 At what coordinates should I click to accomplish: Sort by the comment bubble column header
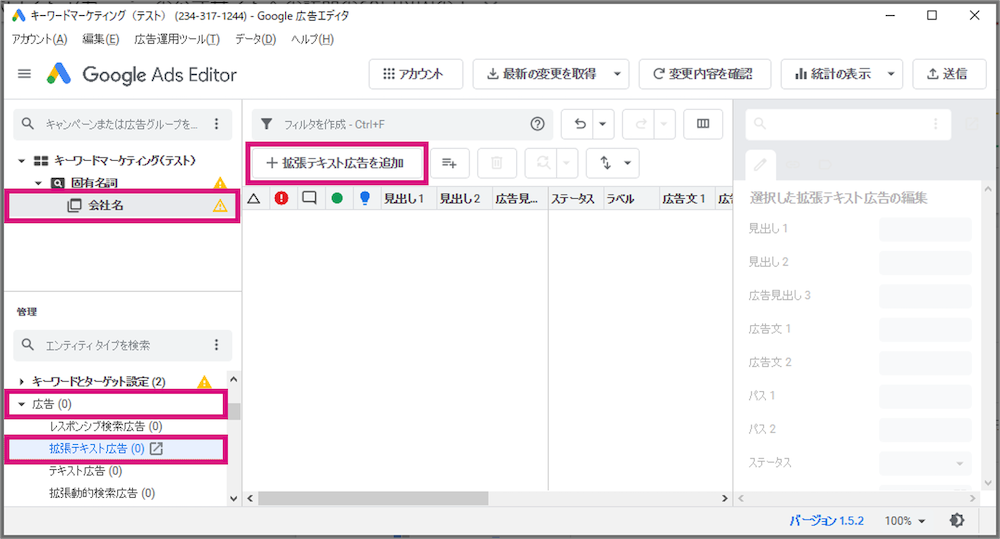click(309, 198)
